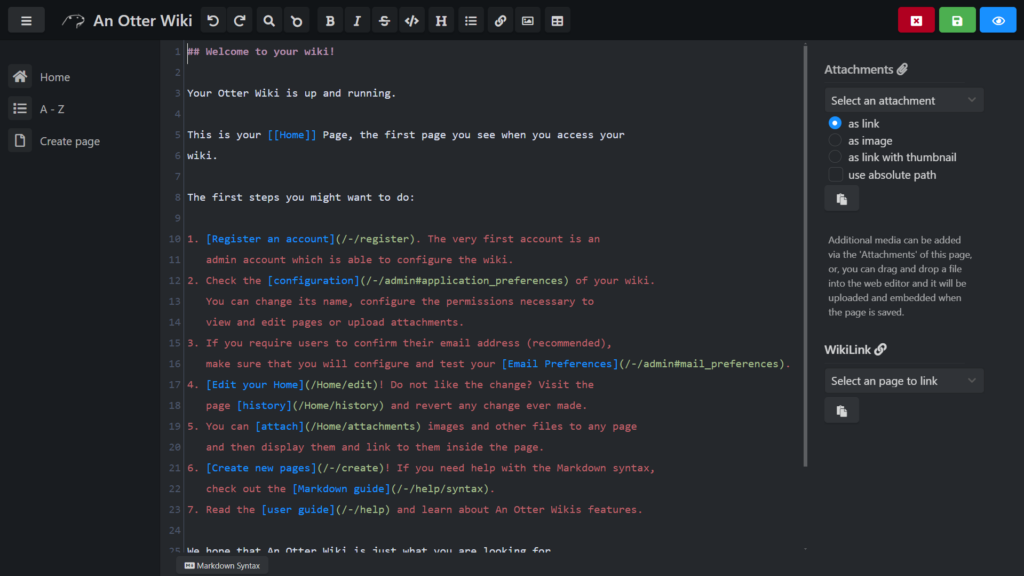Screen dimensions: 1024x576
Task: Click '[Markdown guide]' text on line 22
Action: click(341, 489)
